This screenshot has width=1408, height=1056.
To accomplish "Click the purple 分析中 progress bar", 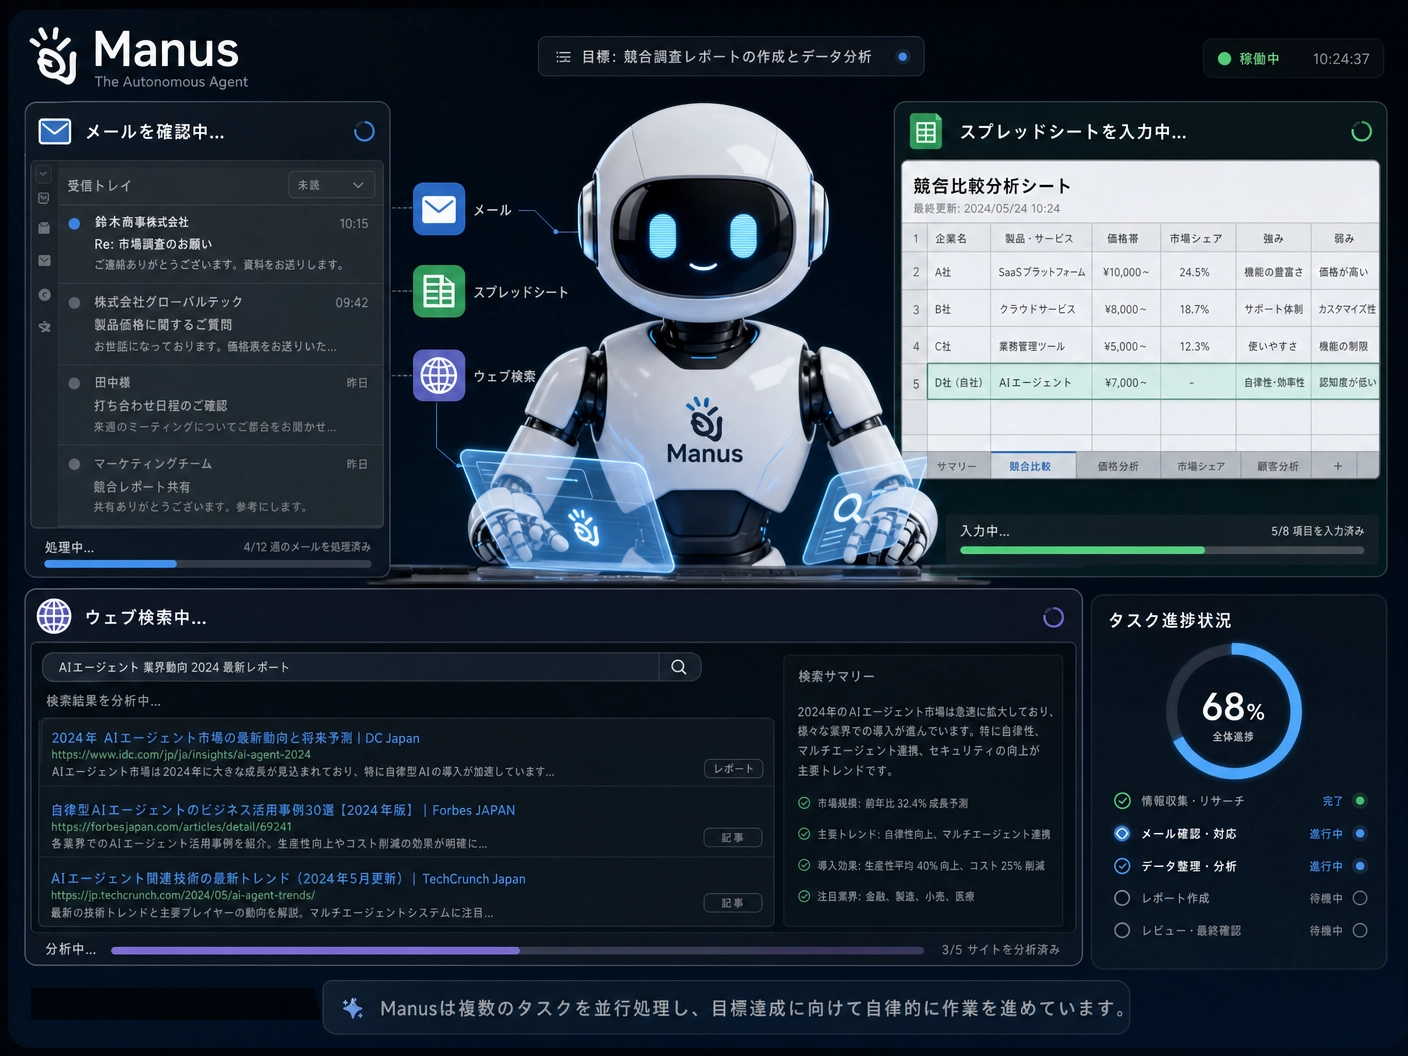I will tap(517, 950).
